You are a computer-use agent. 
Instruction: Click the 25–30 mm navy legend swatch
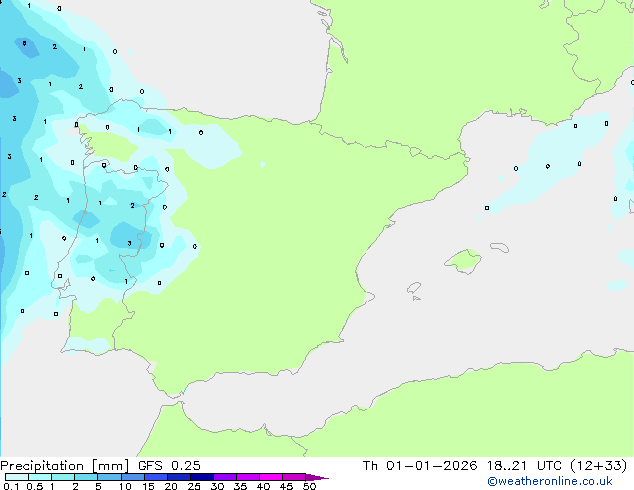pyautogui.click(x=201, y=477)
